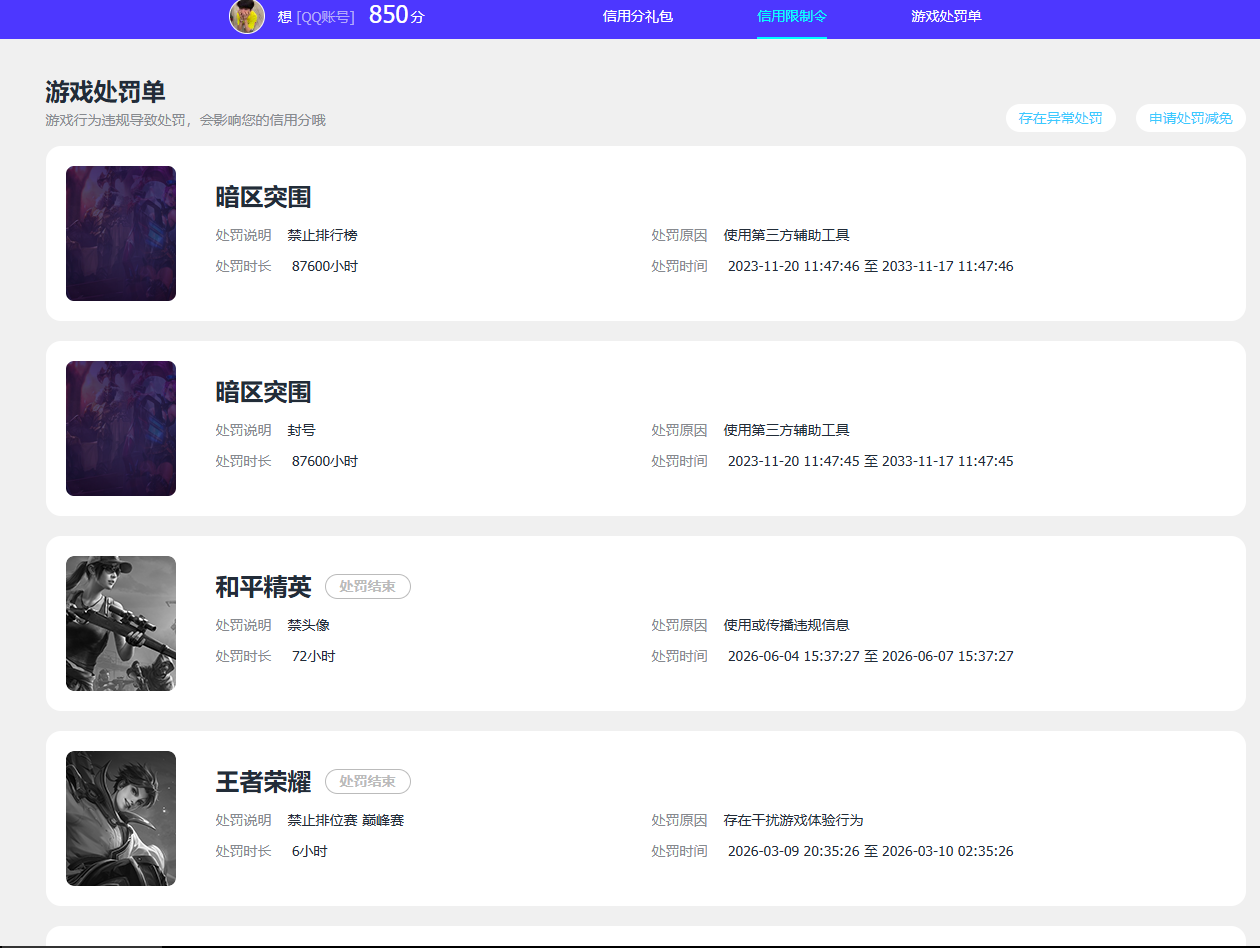Click the 850分 credit score
This screenshot has height=948, width=1260.
[x=396, y=15]
